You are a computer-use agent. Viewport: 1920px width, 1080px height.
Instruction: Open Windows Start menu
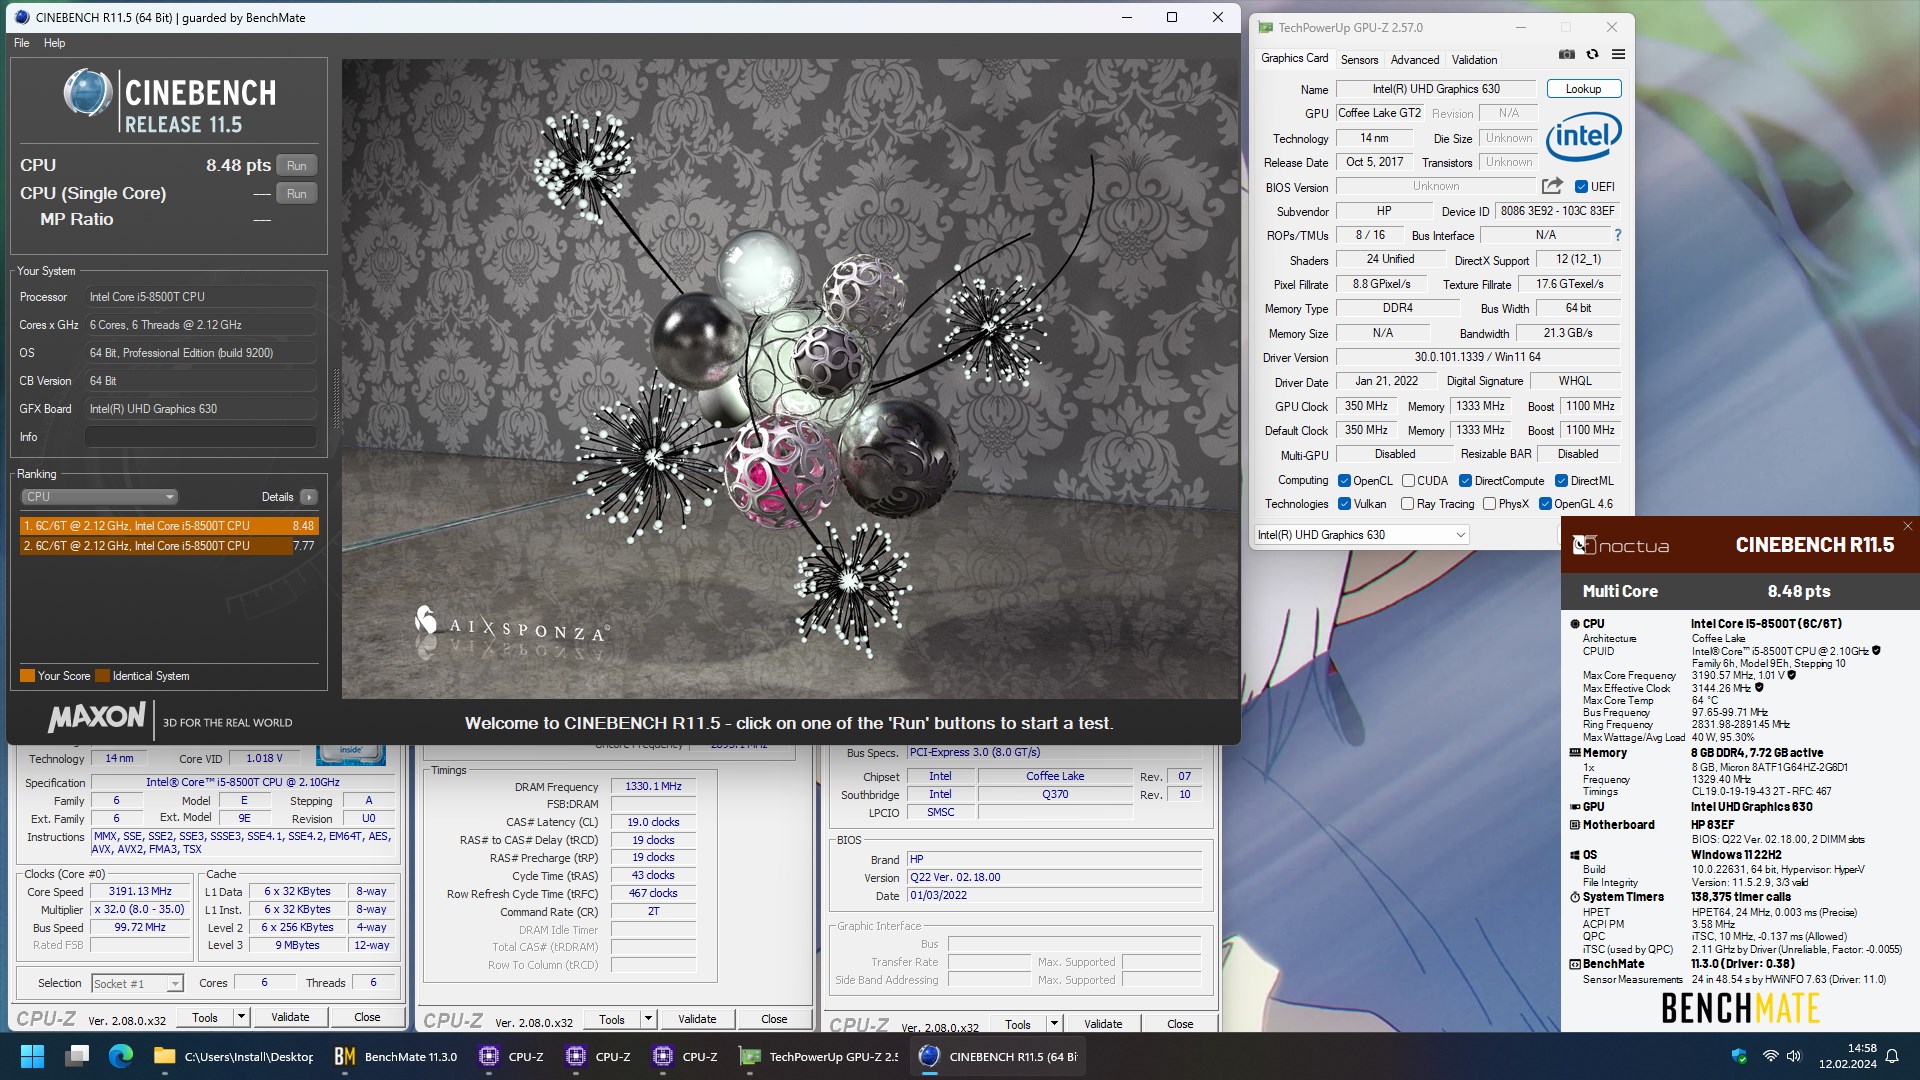pos(32,1056)
